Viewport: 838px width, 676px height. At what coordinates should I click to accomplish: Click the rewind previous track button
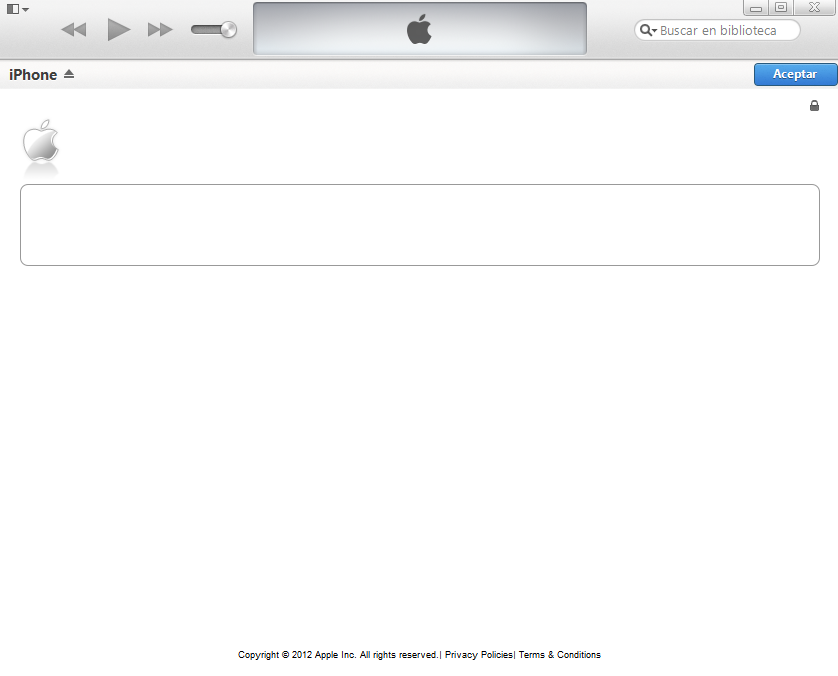74,29
